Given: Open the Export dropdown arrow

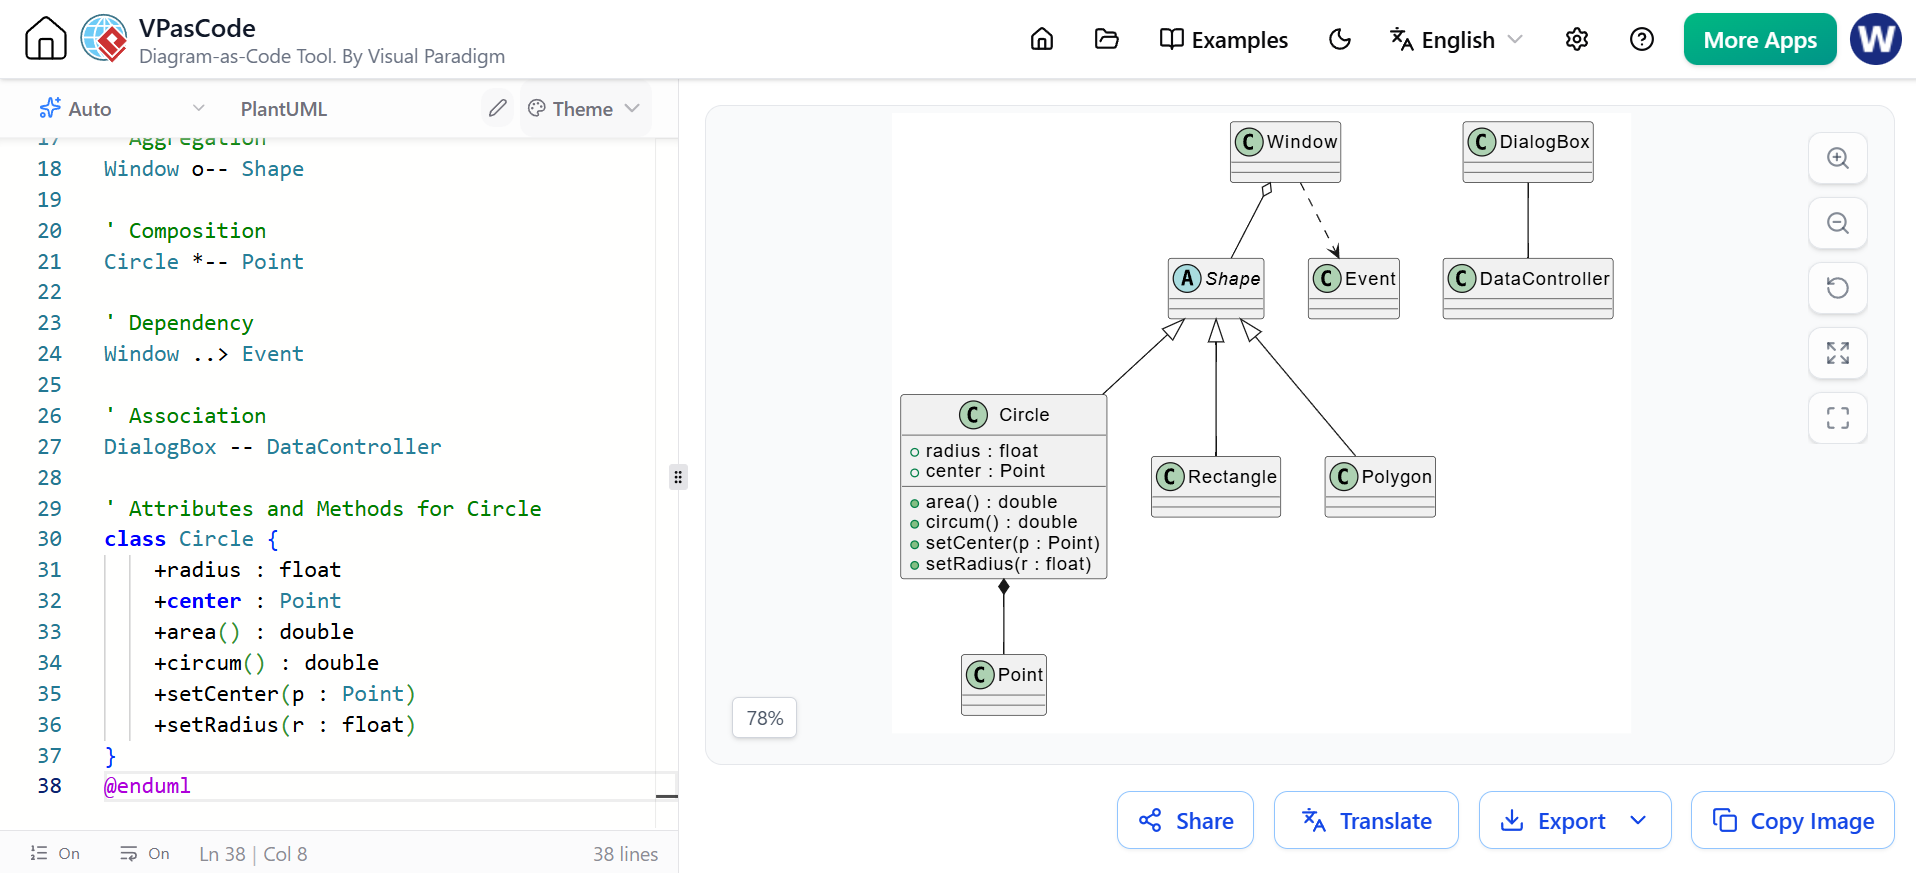Looking at the screenshot, I should (1638, 820).
